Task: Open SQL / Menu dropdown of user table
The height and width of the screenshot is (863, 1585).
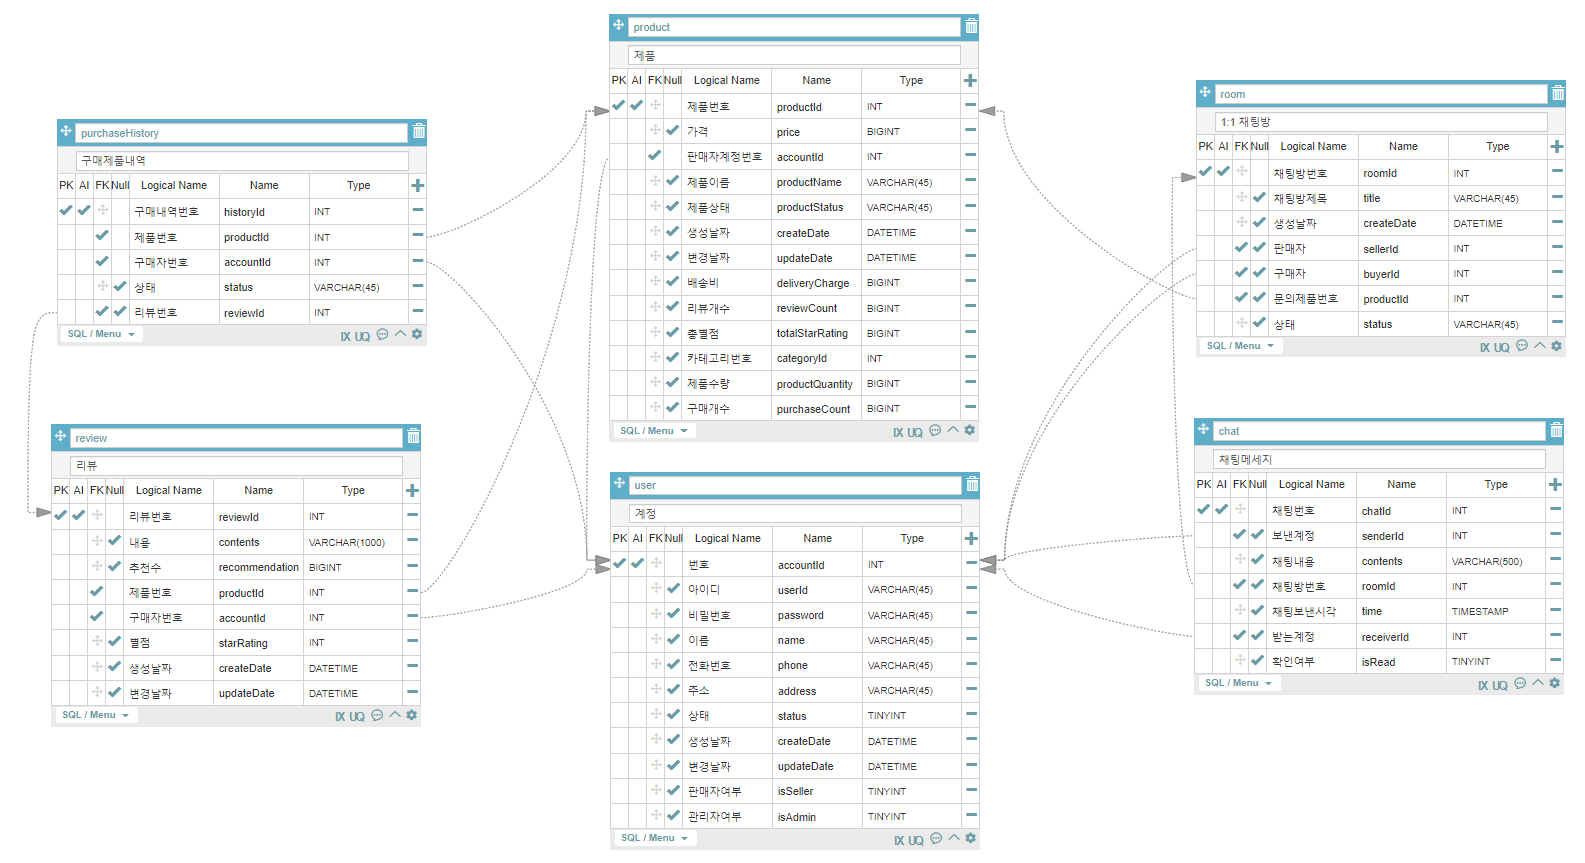Action: coord(655,838)
